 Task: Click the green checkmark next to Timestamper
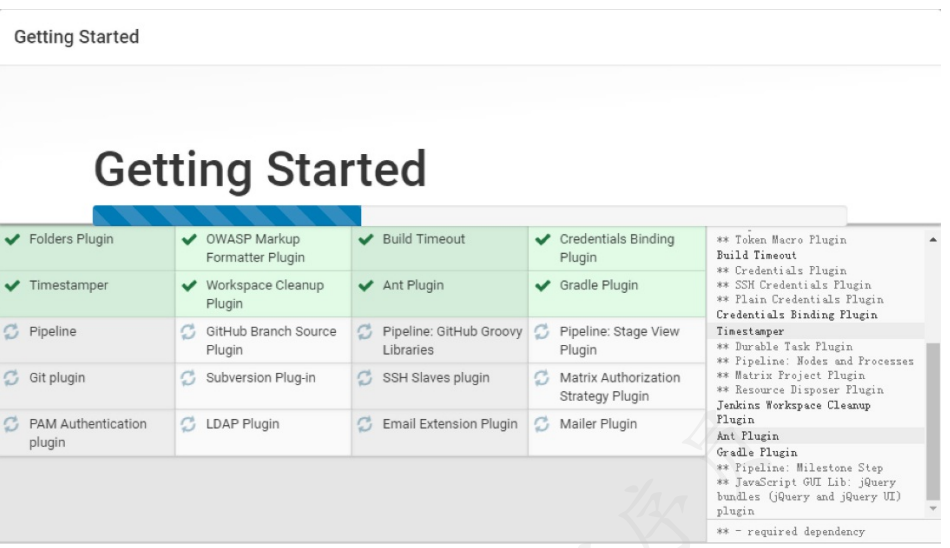12,286
